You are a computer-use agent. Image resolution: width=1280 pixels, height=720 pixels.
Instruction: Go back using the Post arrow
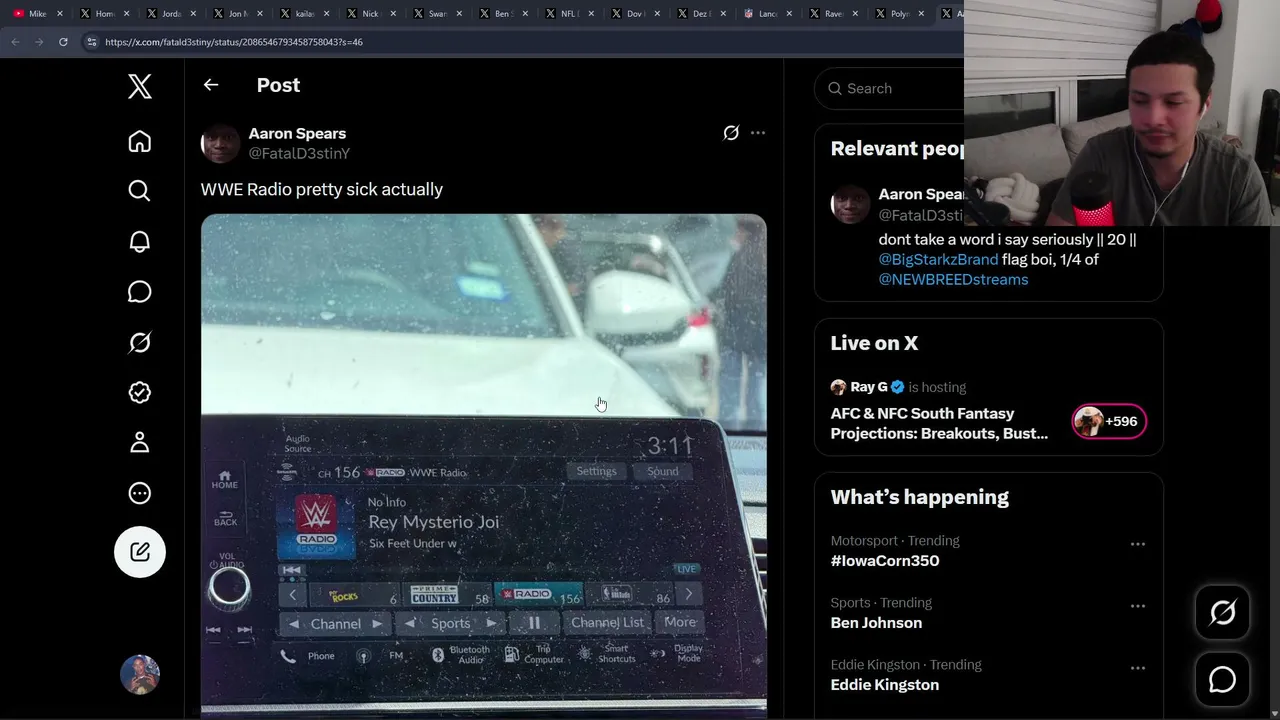click(x=211, y=85)
